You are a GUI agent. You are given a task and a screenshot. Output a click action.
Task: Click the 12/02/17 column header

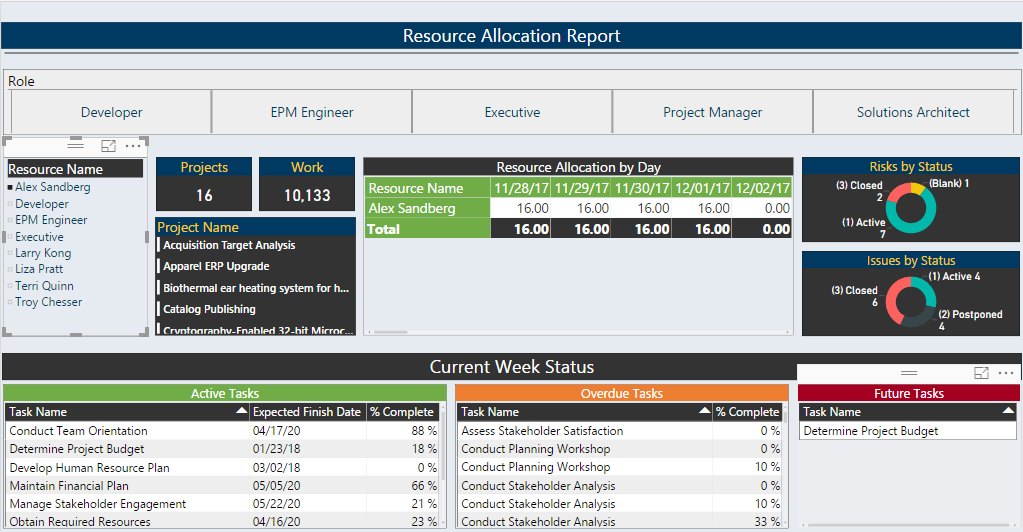coord(762,188)
